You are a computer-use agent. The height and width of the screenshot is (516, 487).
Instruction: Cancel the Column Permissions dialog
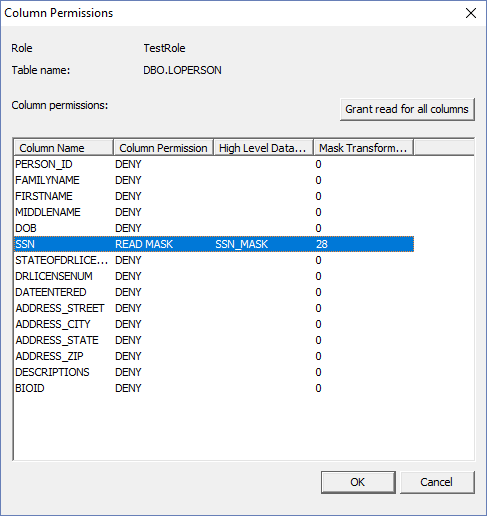pos(437,482)
